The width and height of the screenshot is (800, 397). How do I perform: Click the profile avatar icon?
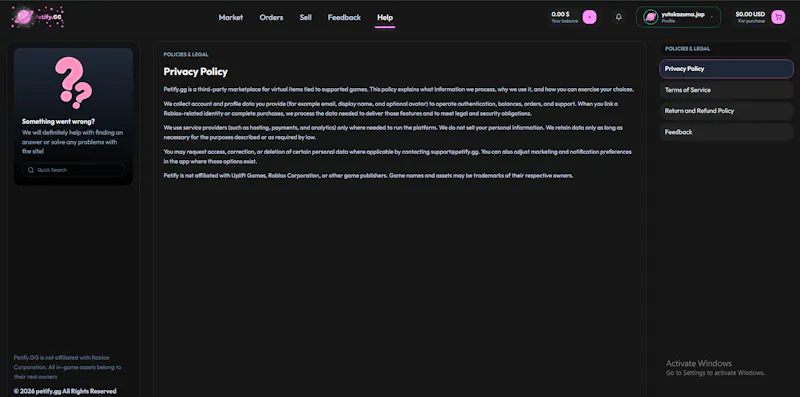(x=651, y=17)
